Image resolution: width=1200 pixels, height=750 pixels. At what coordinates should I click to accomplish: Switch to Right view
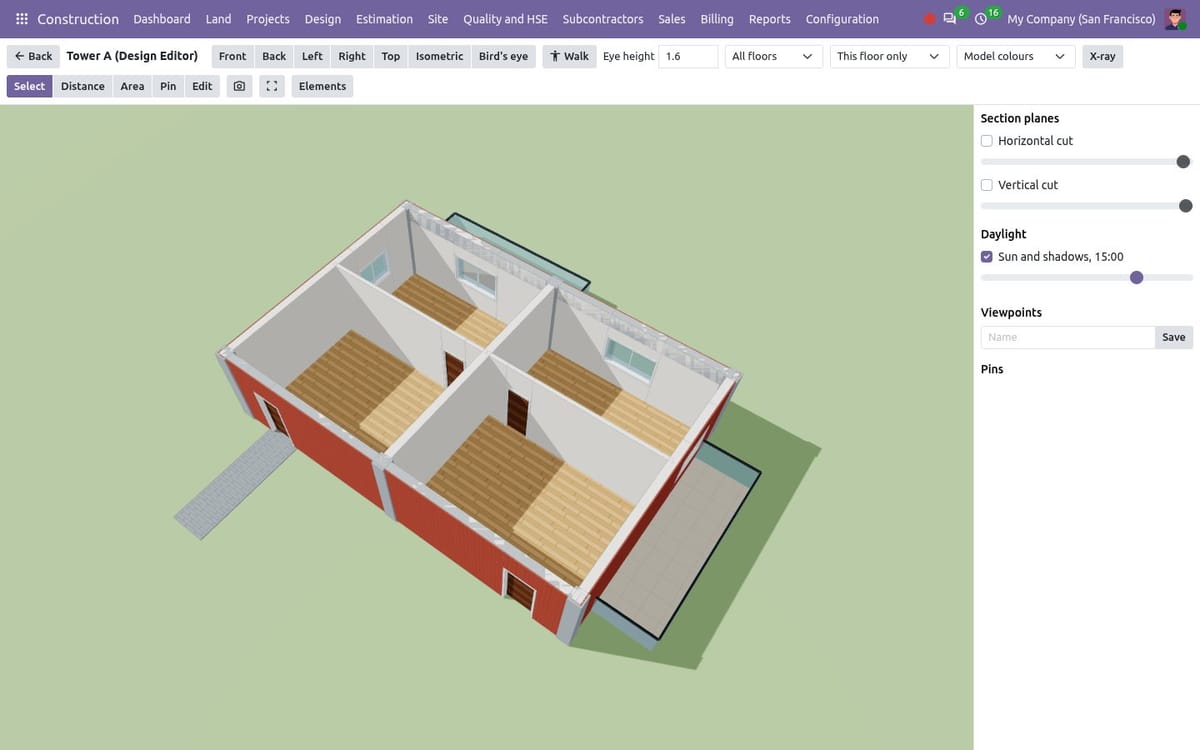click(352, 56)
